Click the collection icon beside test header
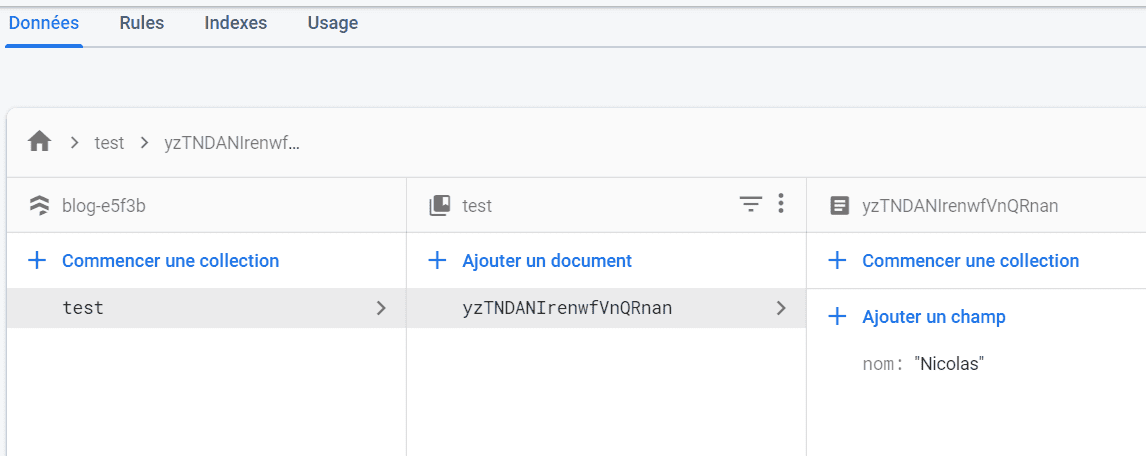The image size is (1146, 456). tap(440, 206)
